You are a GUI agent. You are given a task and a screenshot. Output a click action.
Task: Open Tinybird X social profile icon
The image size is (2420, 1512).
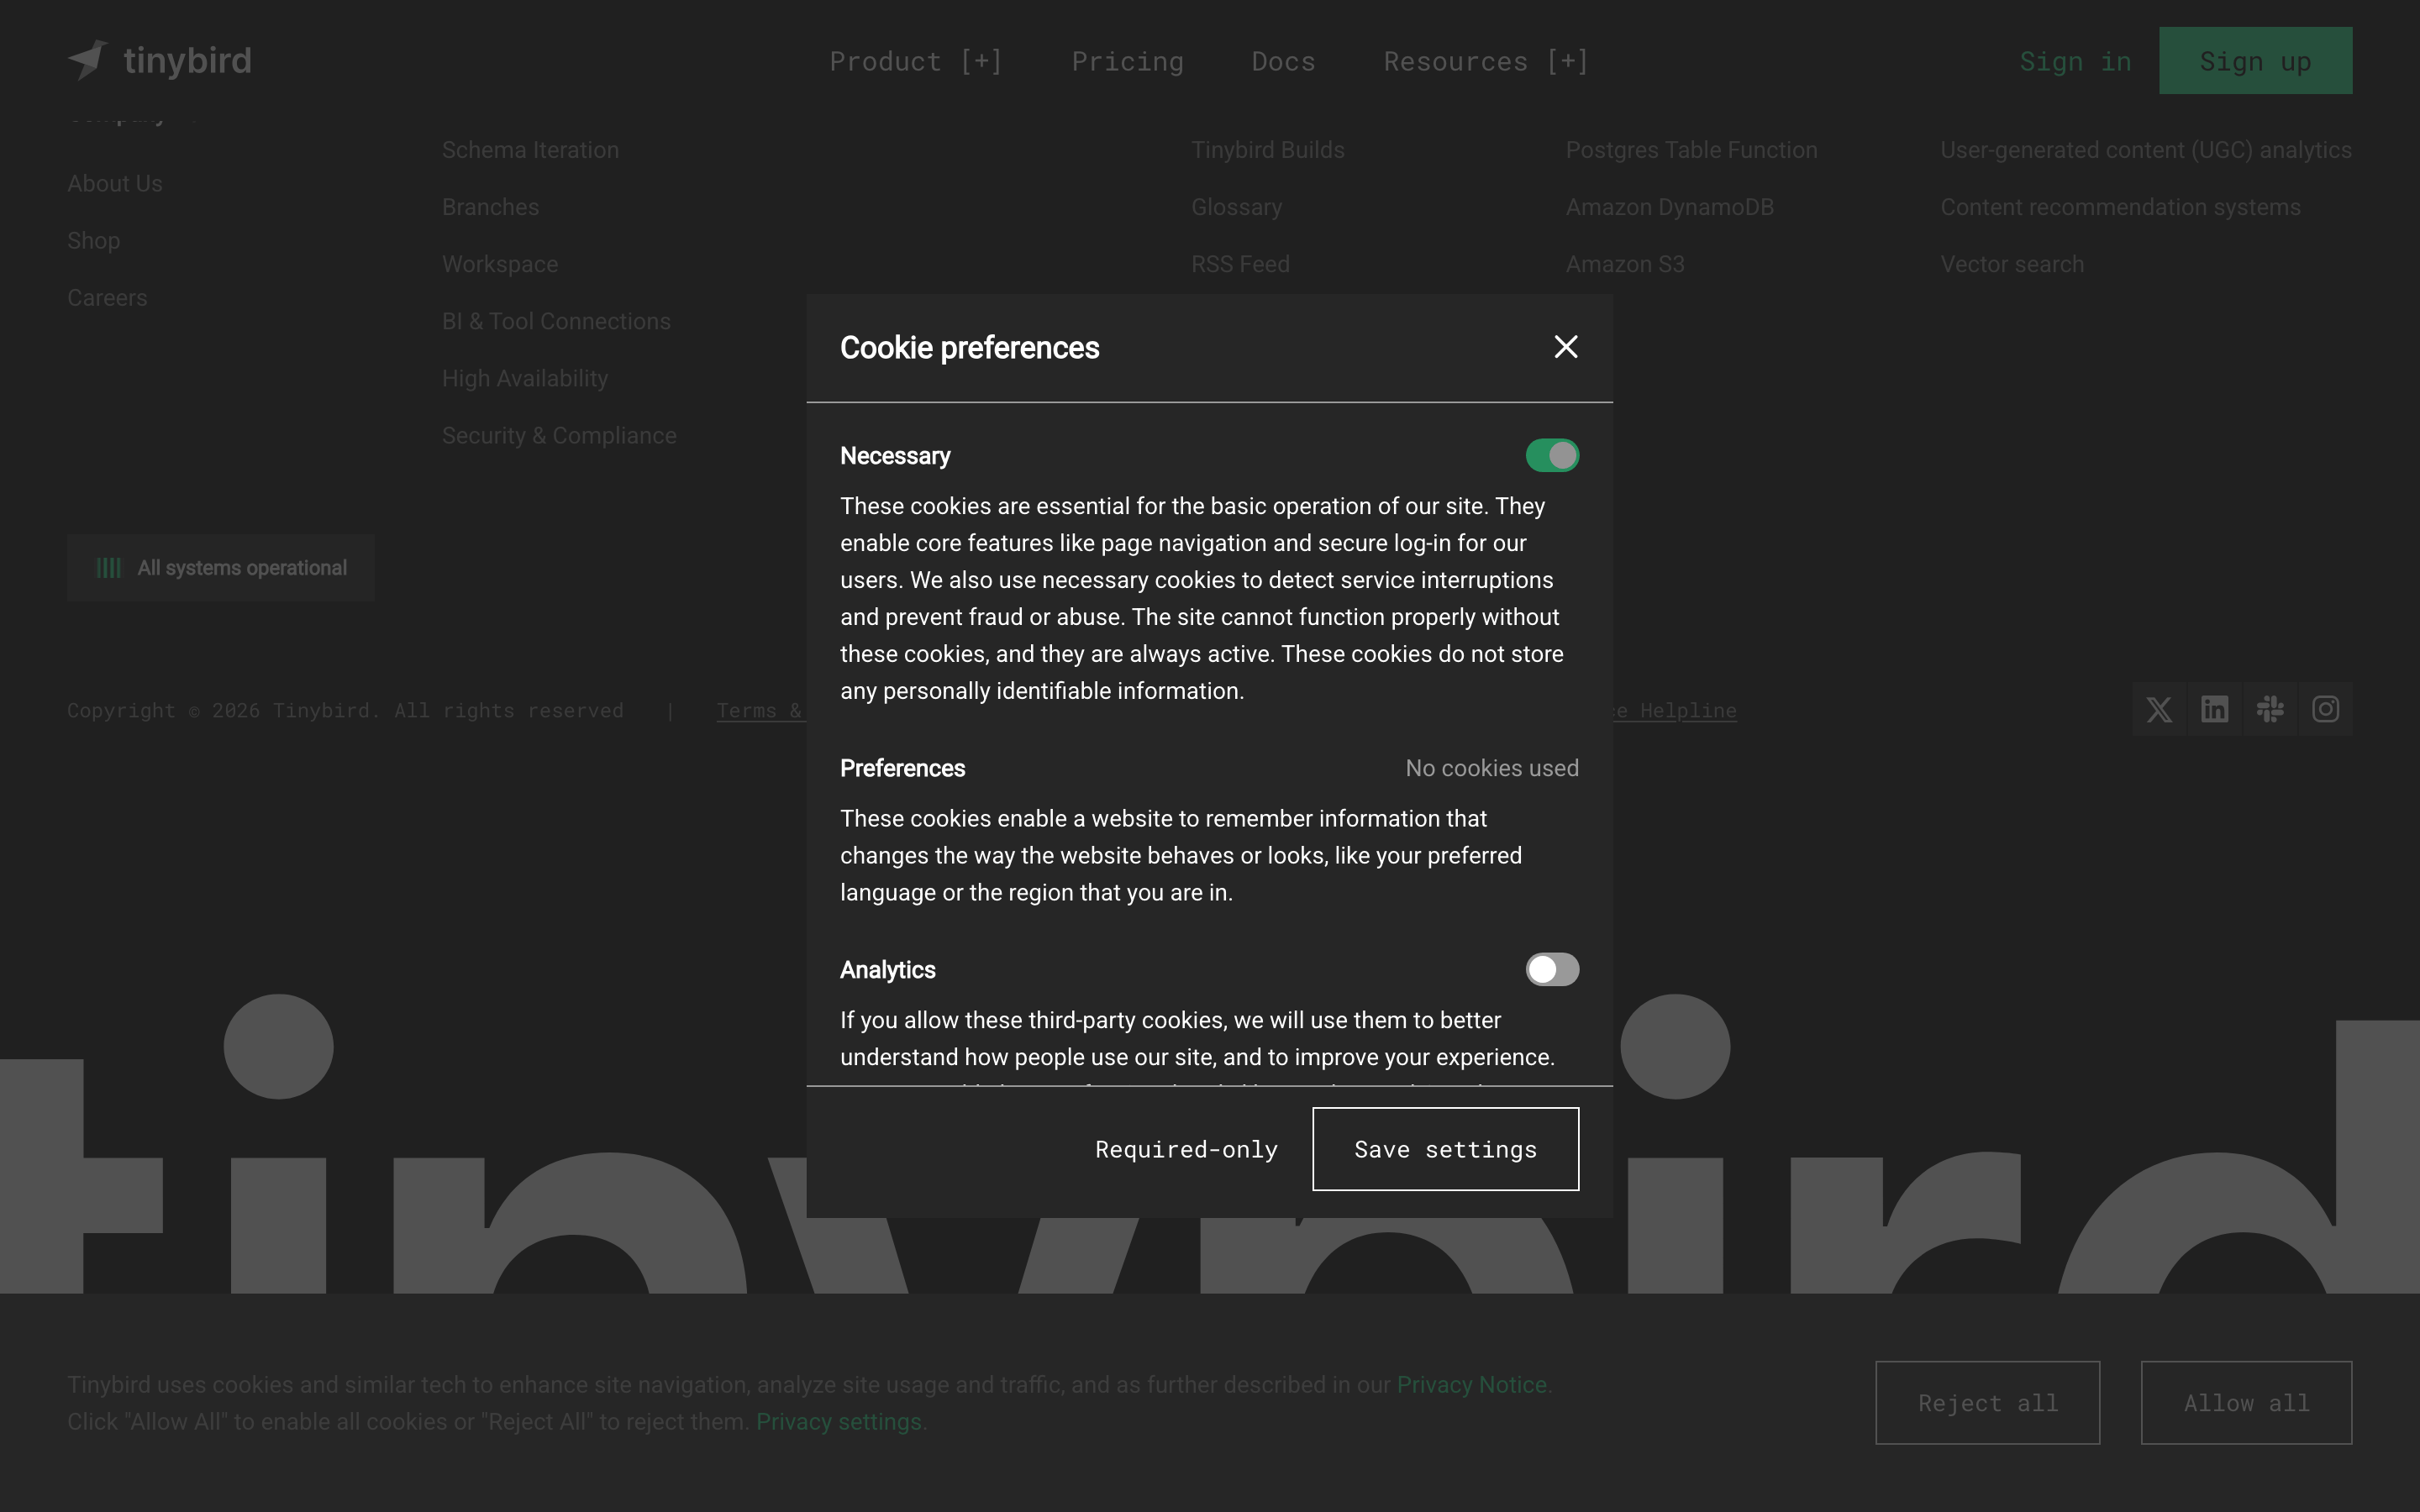pos(2159,709)
